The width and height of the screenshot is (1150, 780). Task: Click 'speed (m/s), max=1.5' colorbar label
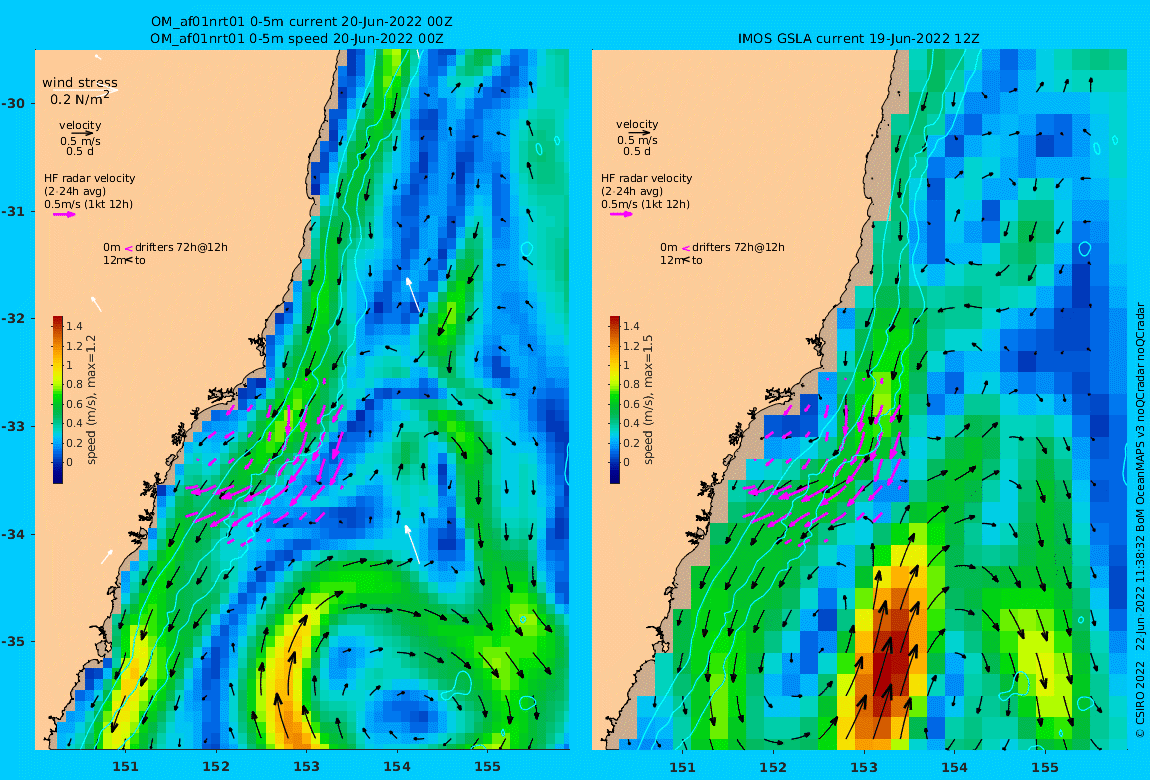tap(648, 400)
